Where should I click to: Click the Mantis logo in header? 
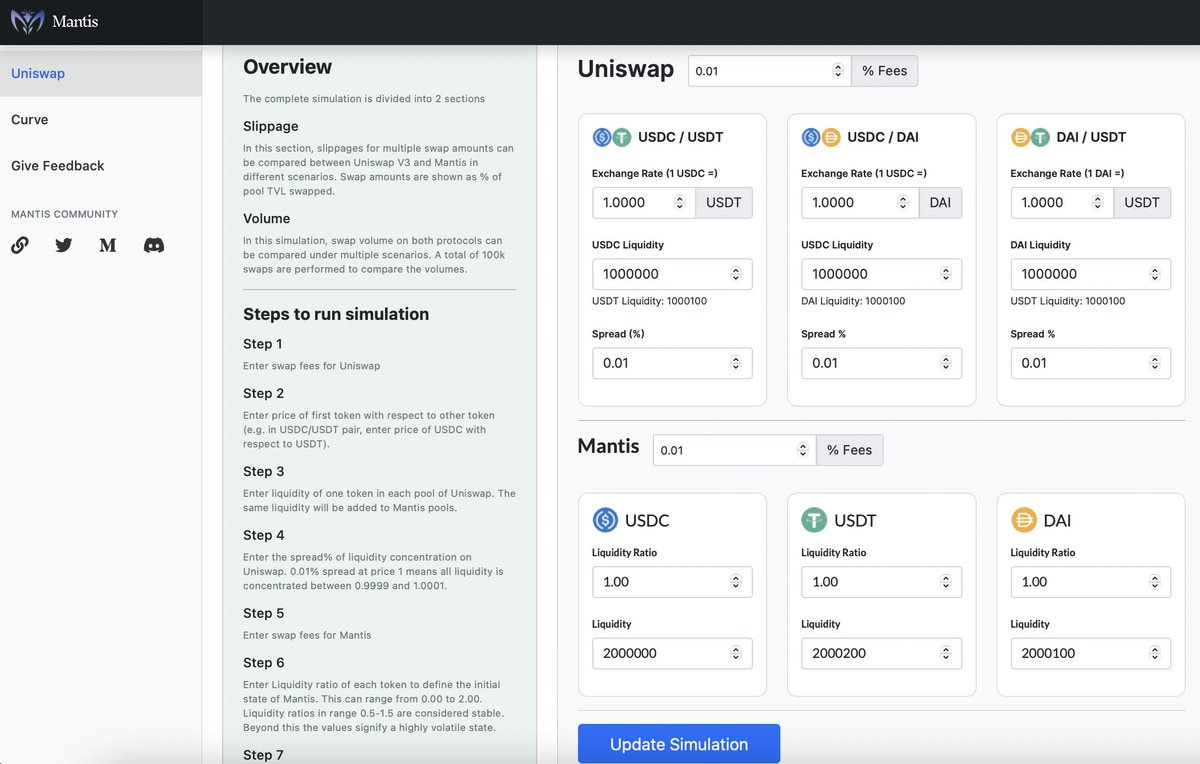coord(27,21)
